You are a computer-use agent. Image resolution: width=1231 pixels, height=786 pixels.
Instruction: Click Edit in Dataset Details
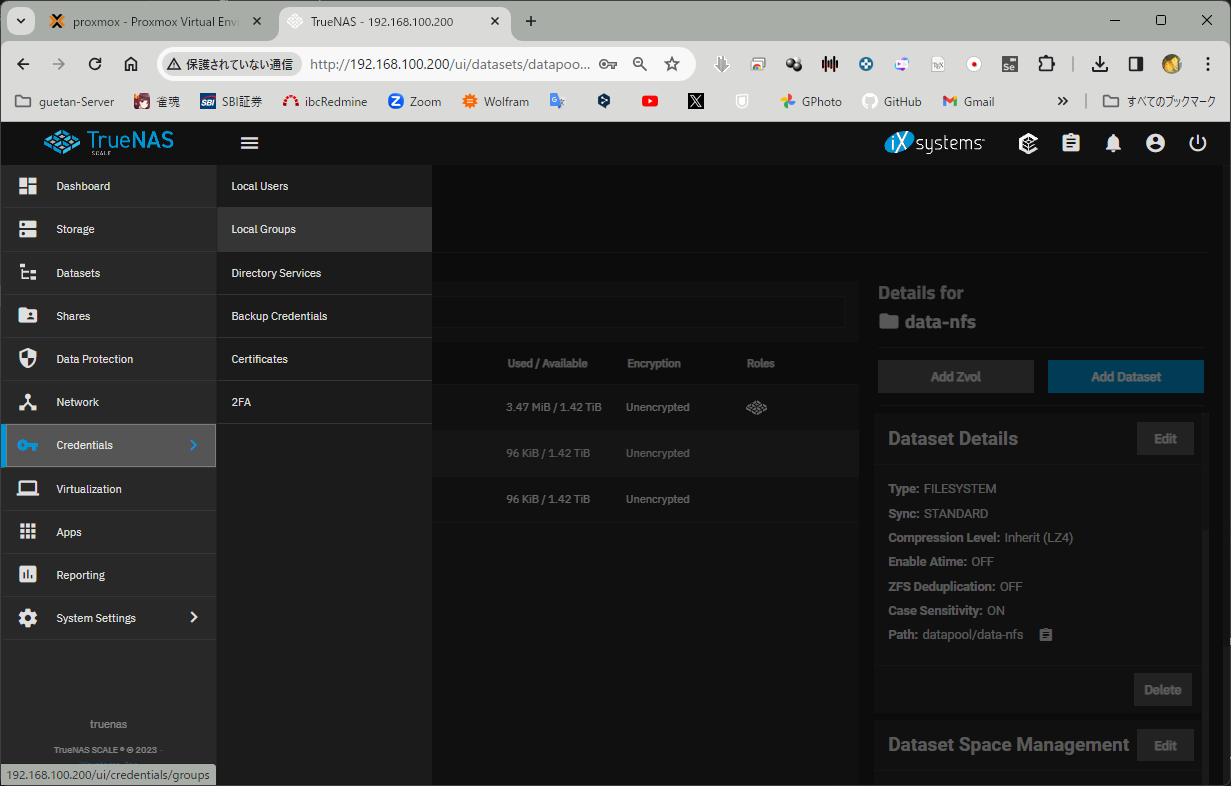(1165, 439)
